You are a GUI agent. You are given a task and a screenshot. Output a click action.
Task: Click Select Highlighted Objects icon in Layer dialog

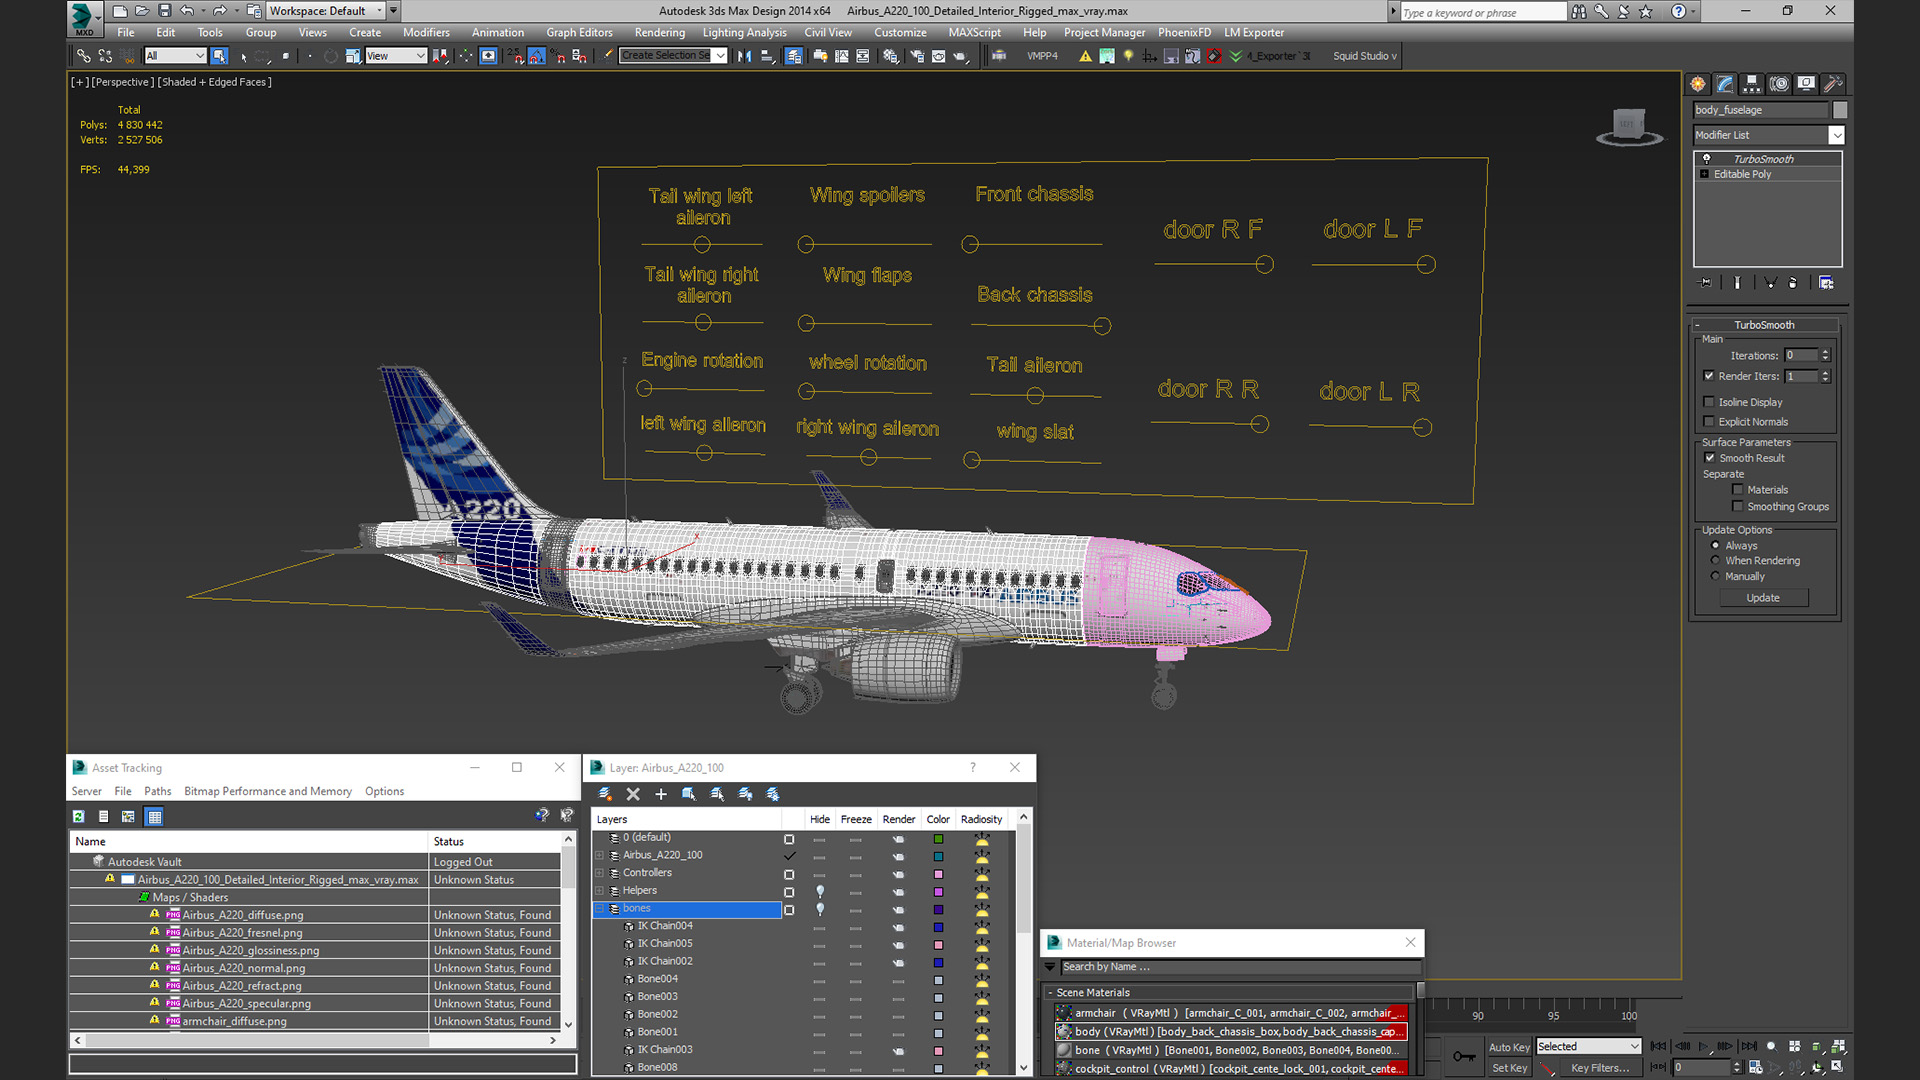pyautogui.click(x=689, y=794)
